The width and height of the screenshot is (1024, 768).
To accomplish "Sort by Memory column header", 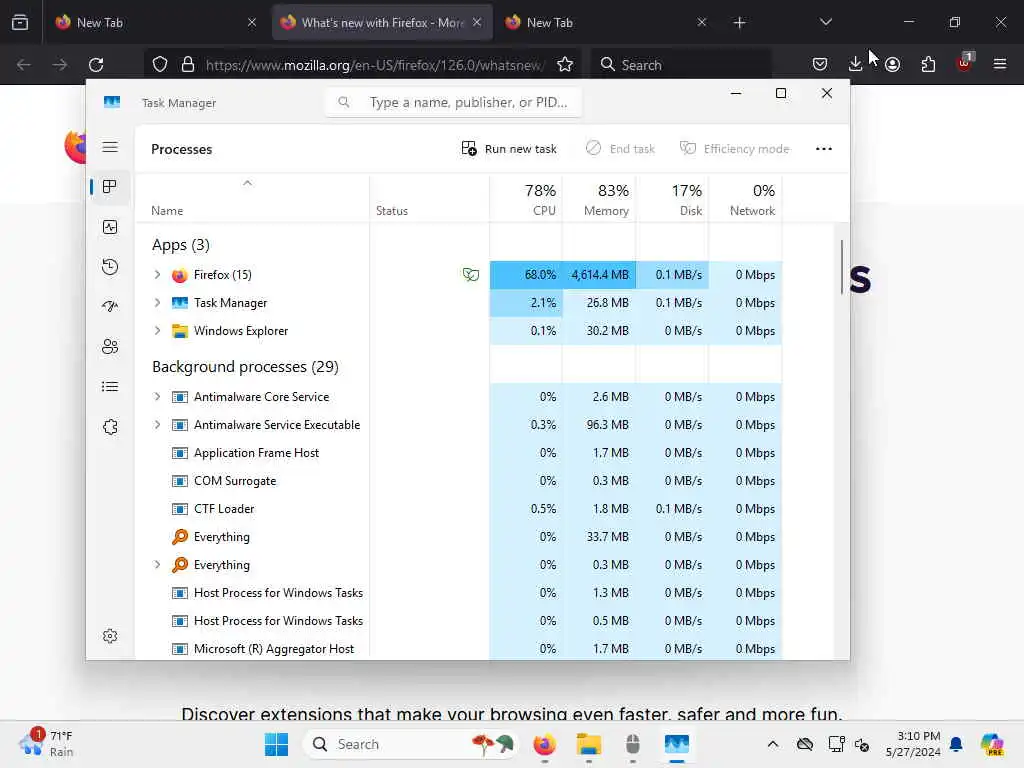I will (599, 199).
